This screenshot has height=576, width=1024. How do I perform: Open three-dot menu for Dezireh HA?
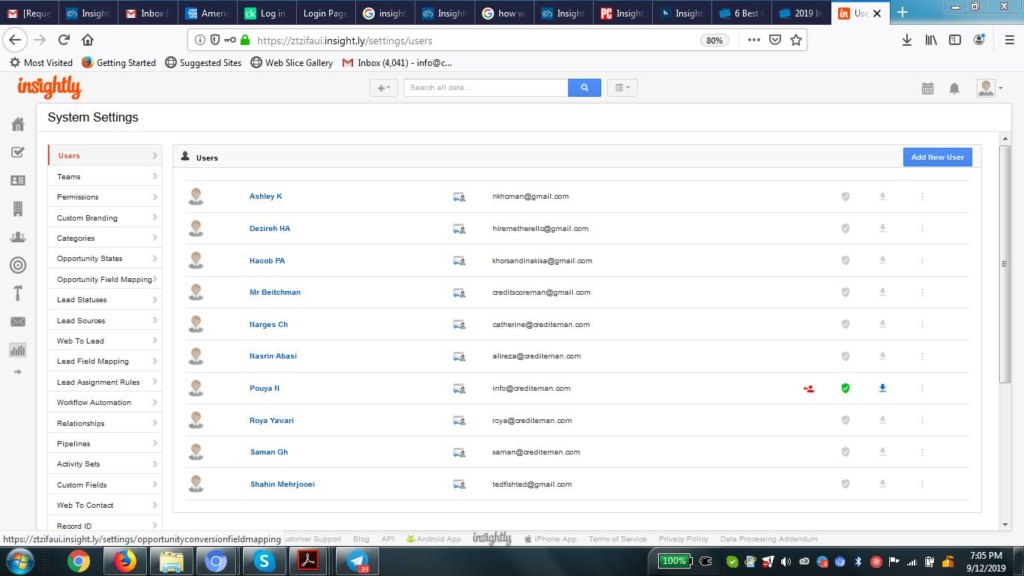(x=921, y=228)
